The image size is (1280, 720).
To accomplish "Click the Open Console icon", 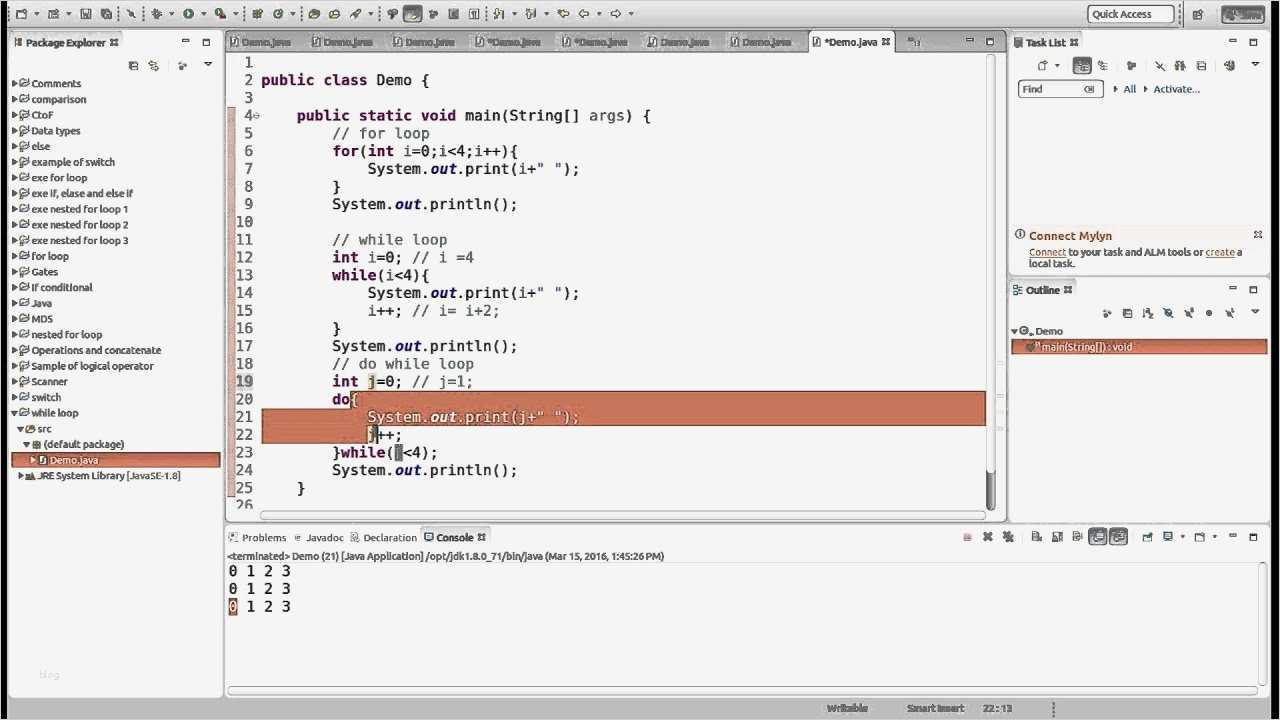I will tap(1200, 537).
